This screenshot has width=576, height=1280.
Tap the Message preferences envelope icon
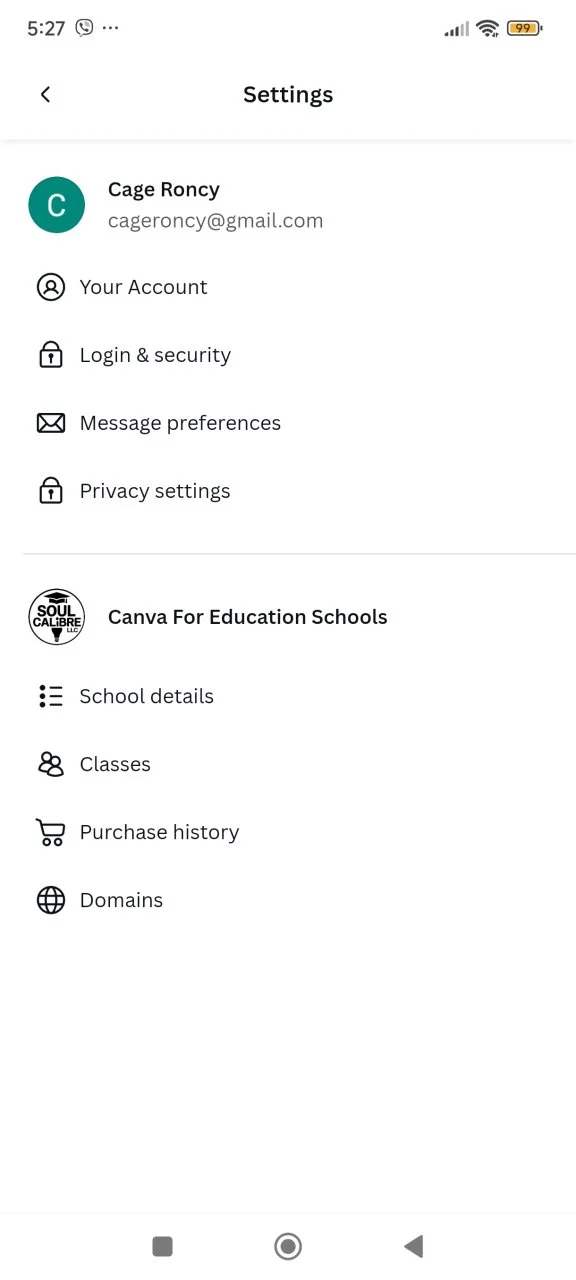click(x=51, y=423)
